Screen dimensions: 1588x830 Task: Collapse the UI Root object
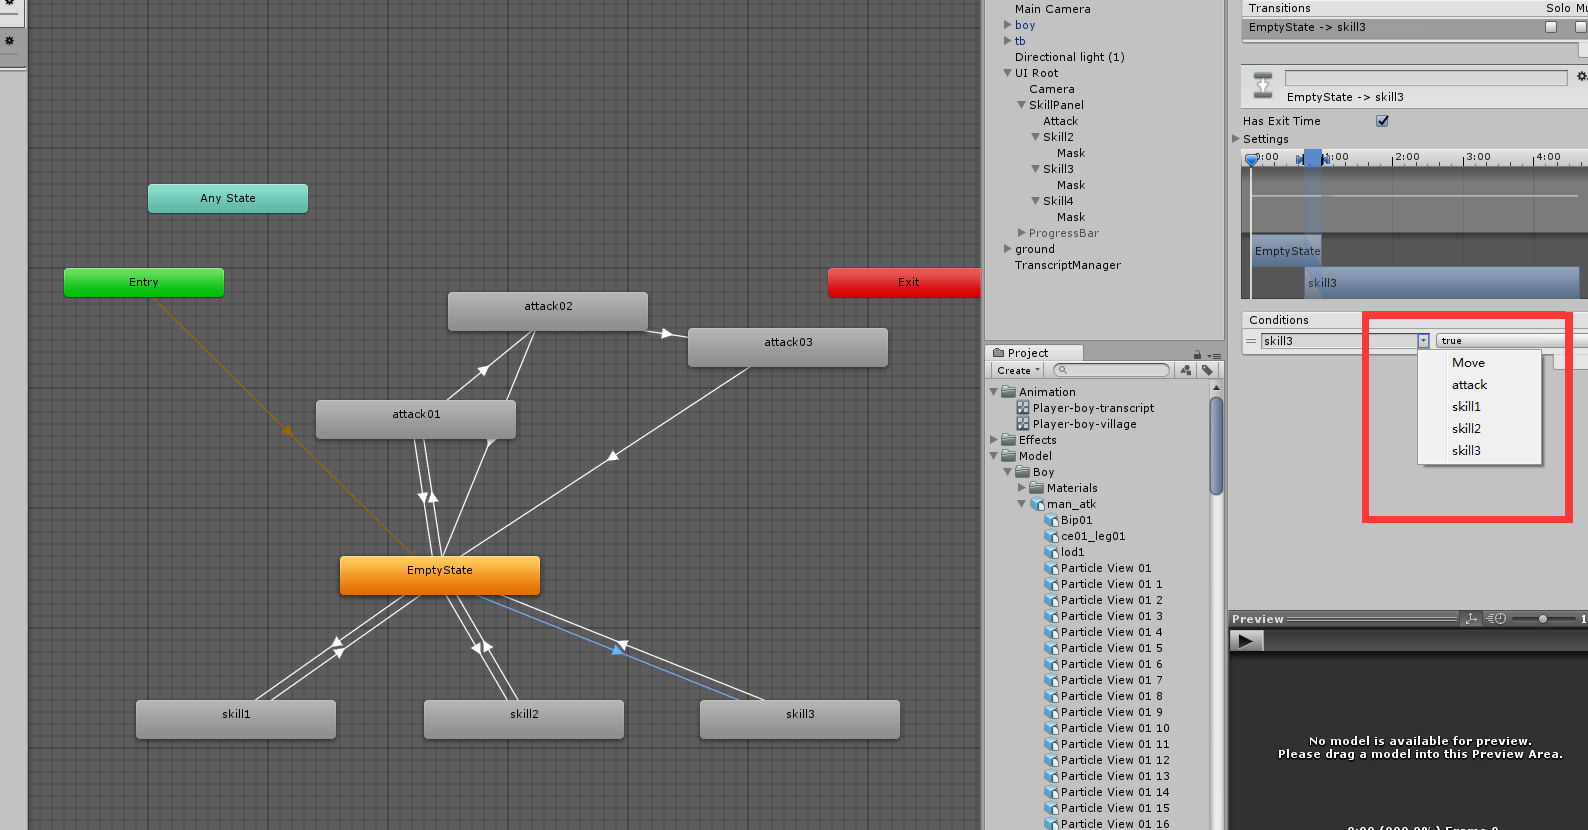[x=1008, y=73]
